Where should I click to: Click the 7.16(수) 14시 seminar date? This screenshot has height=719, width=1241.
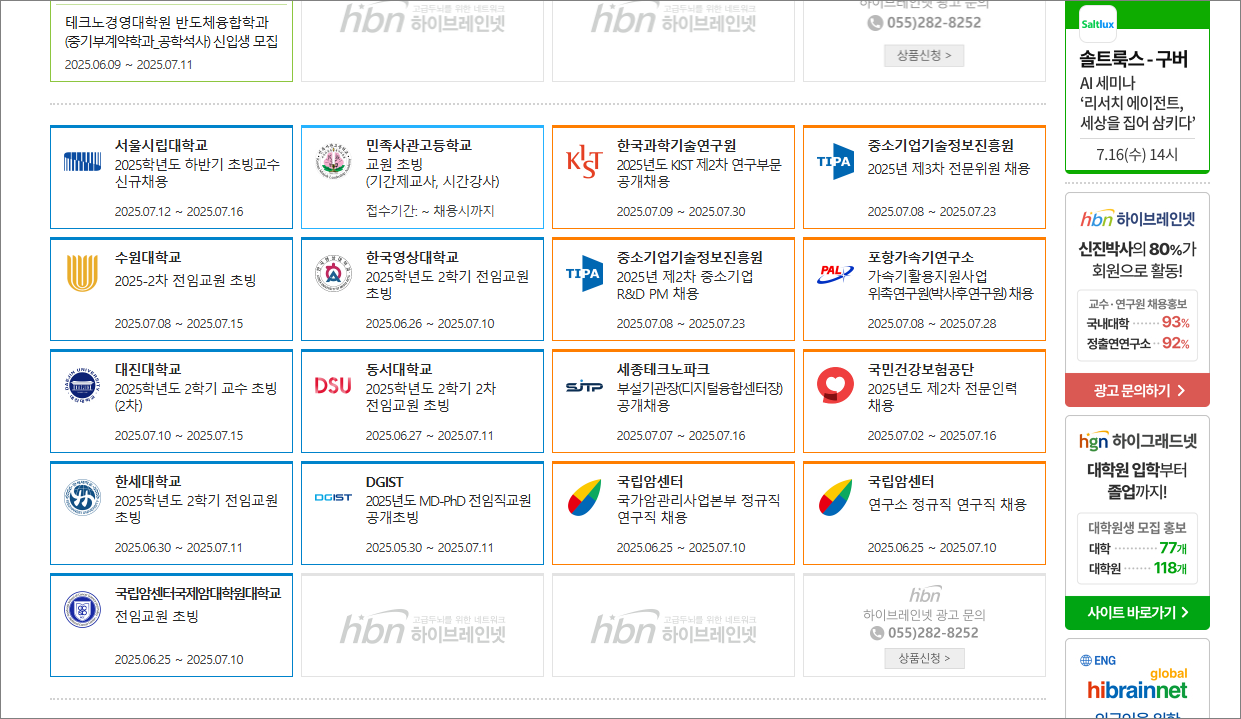click(1137, 154)
